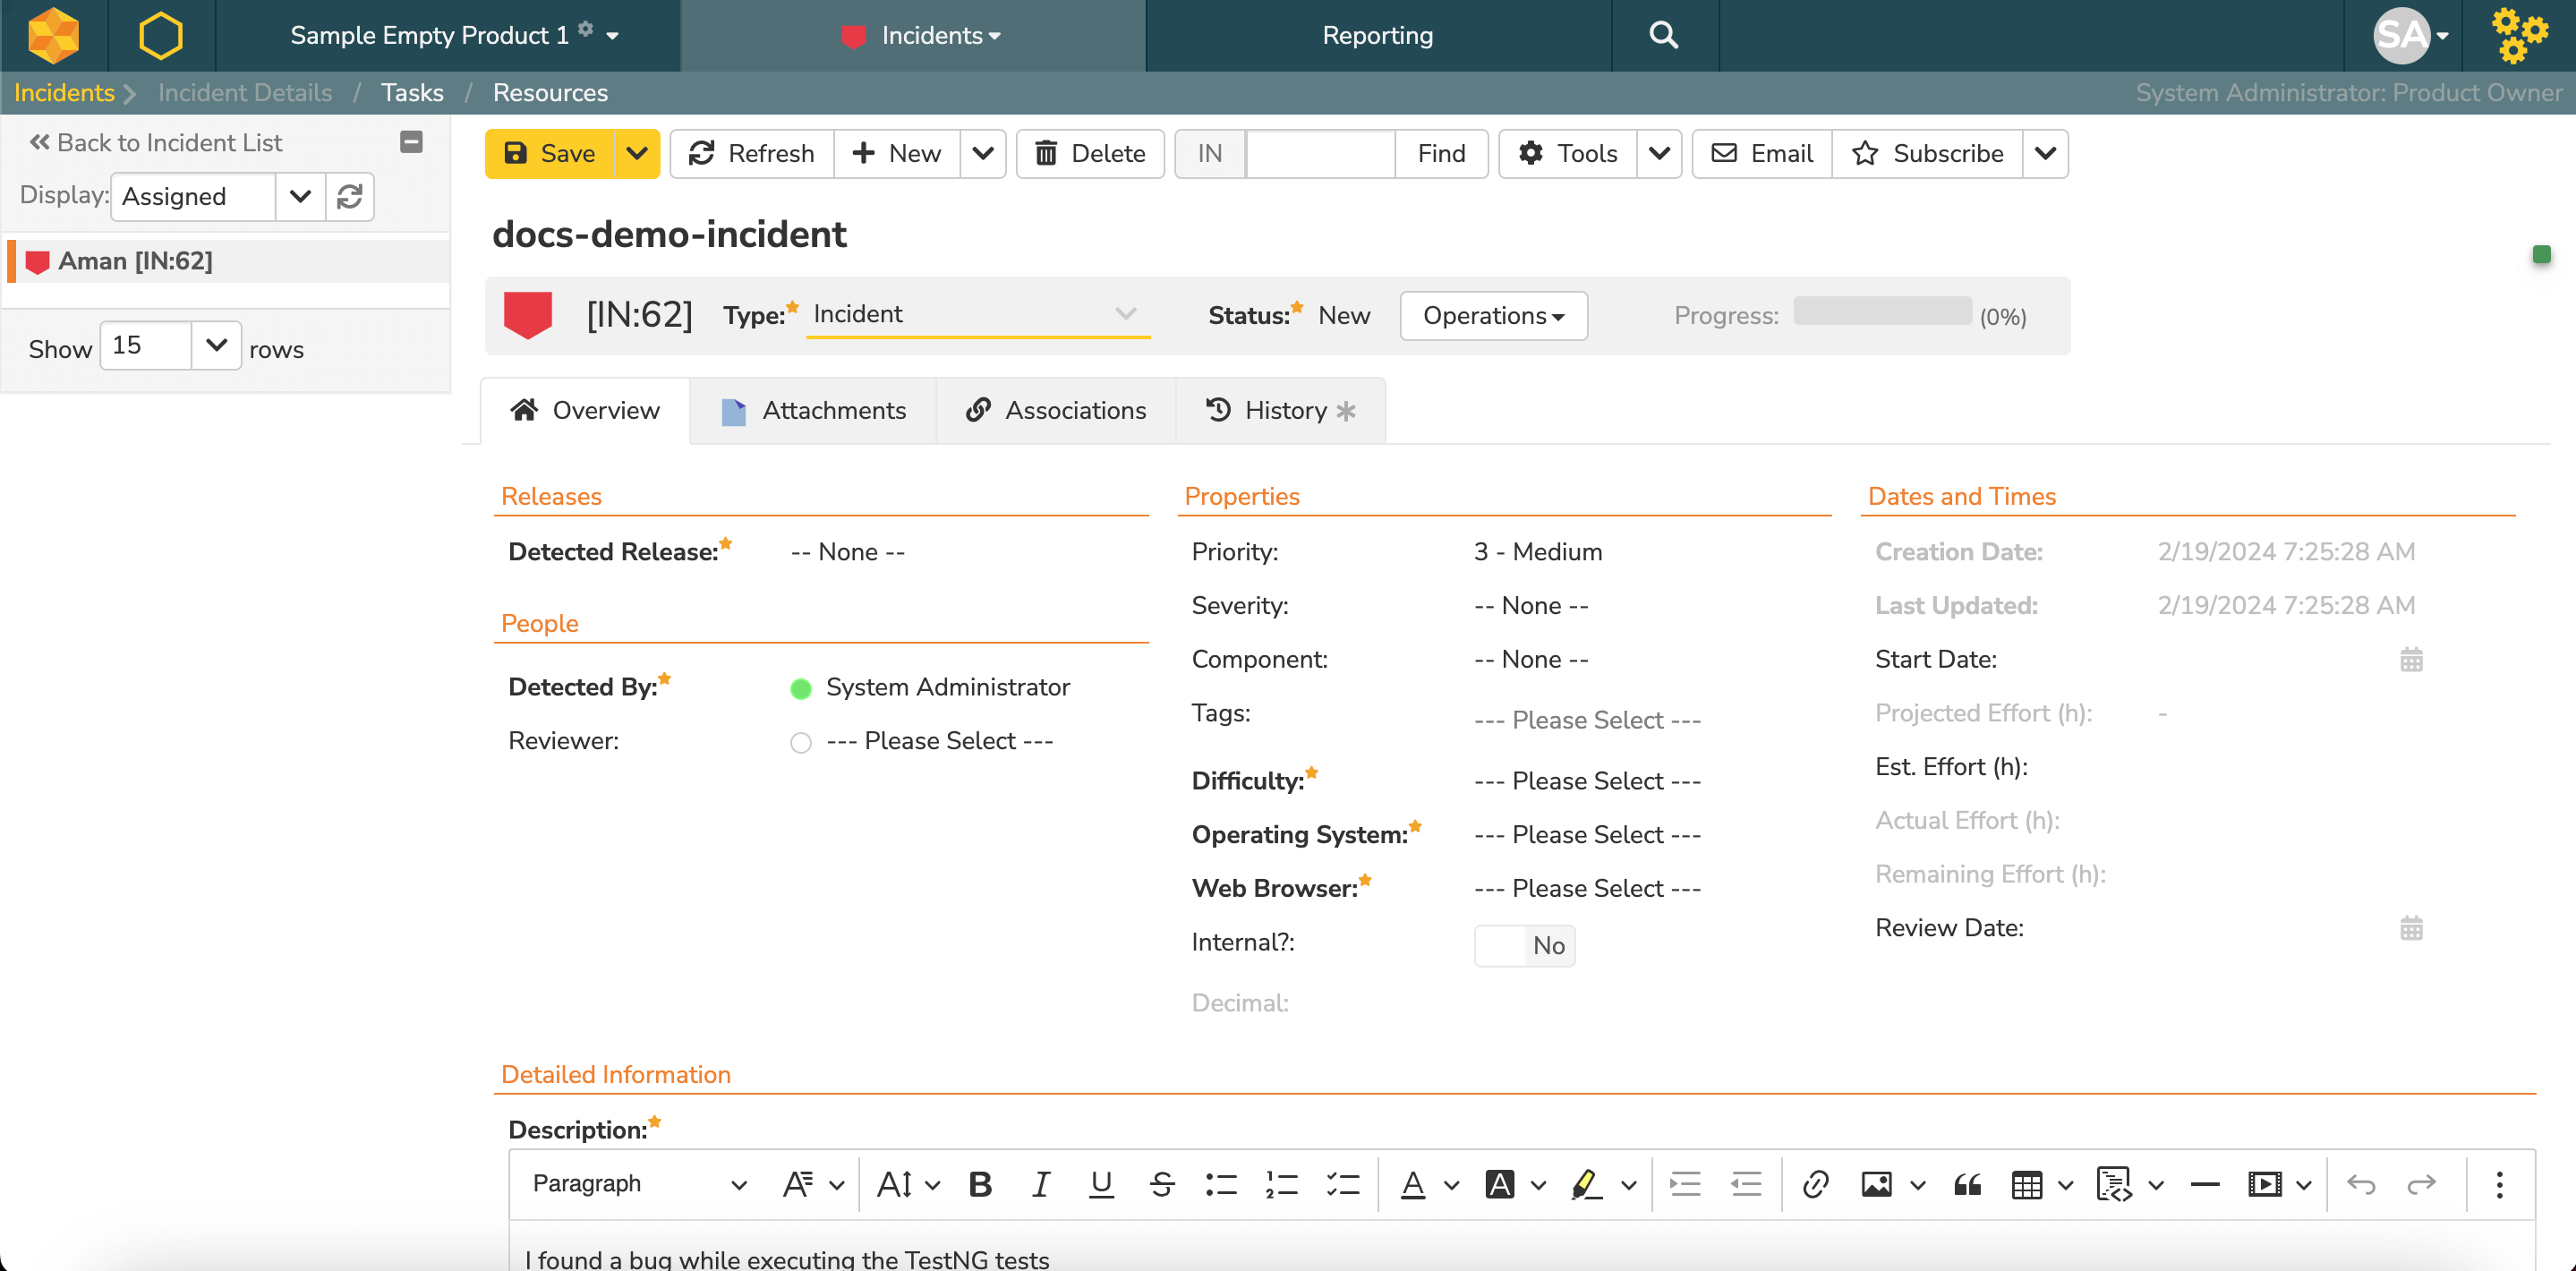Click the Delete button
This screenshot has height=1271, width=2576.
click(1089, 153)
